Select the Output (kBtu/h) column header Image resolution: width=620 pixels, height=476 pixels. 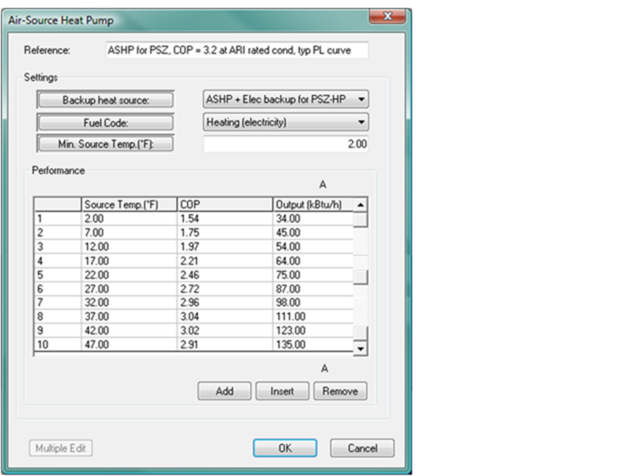click(312, 204)
